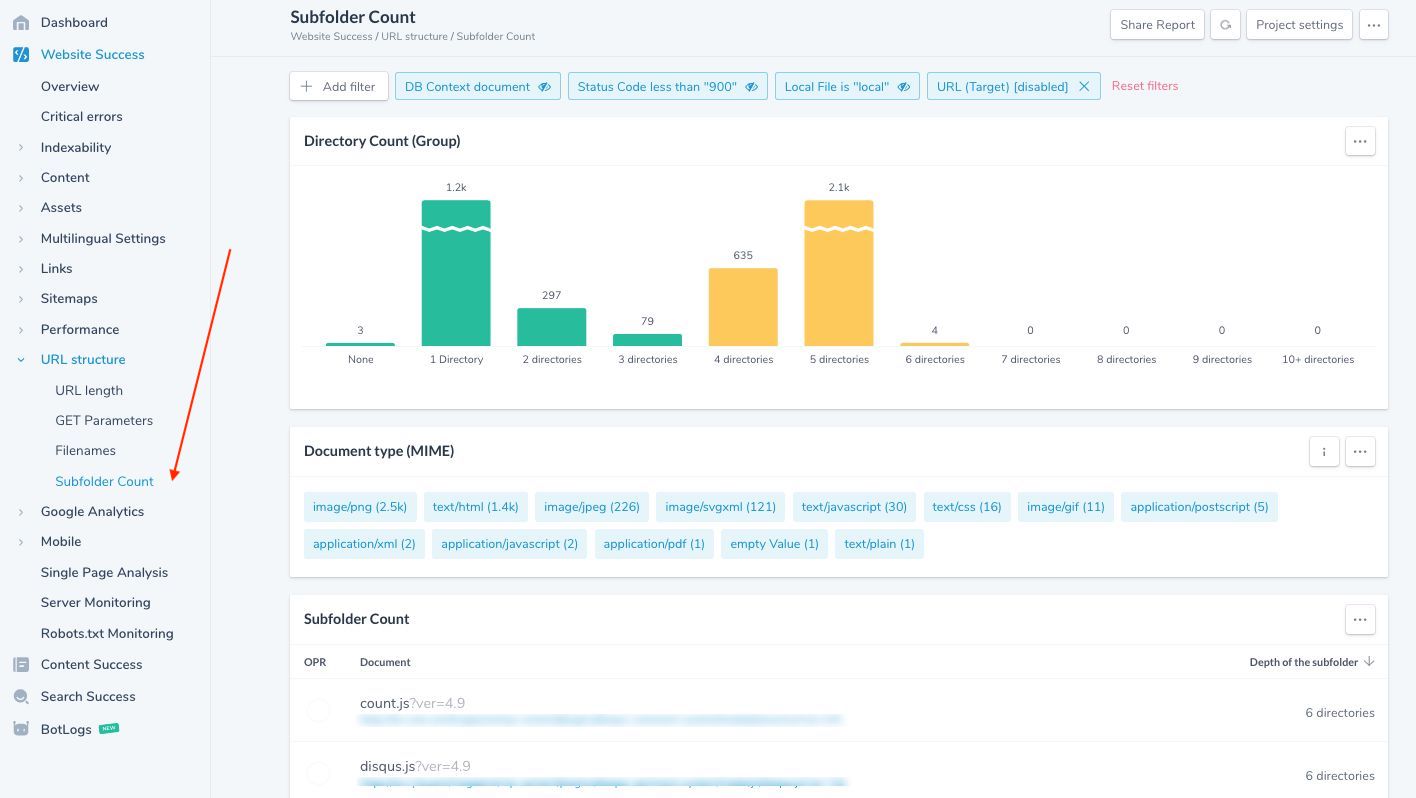This screenshot has width=1416, height=798.
Task: Click the text/html MIME type chip
Action: [x=475, y=507]
